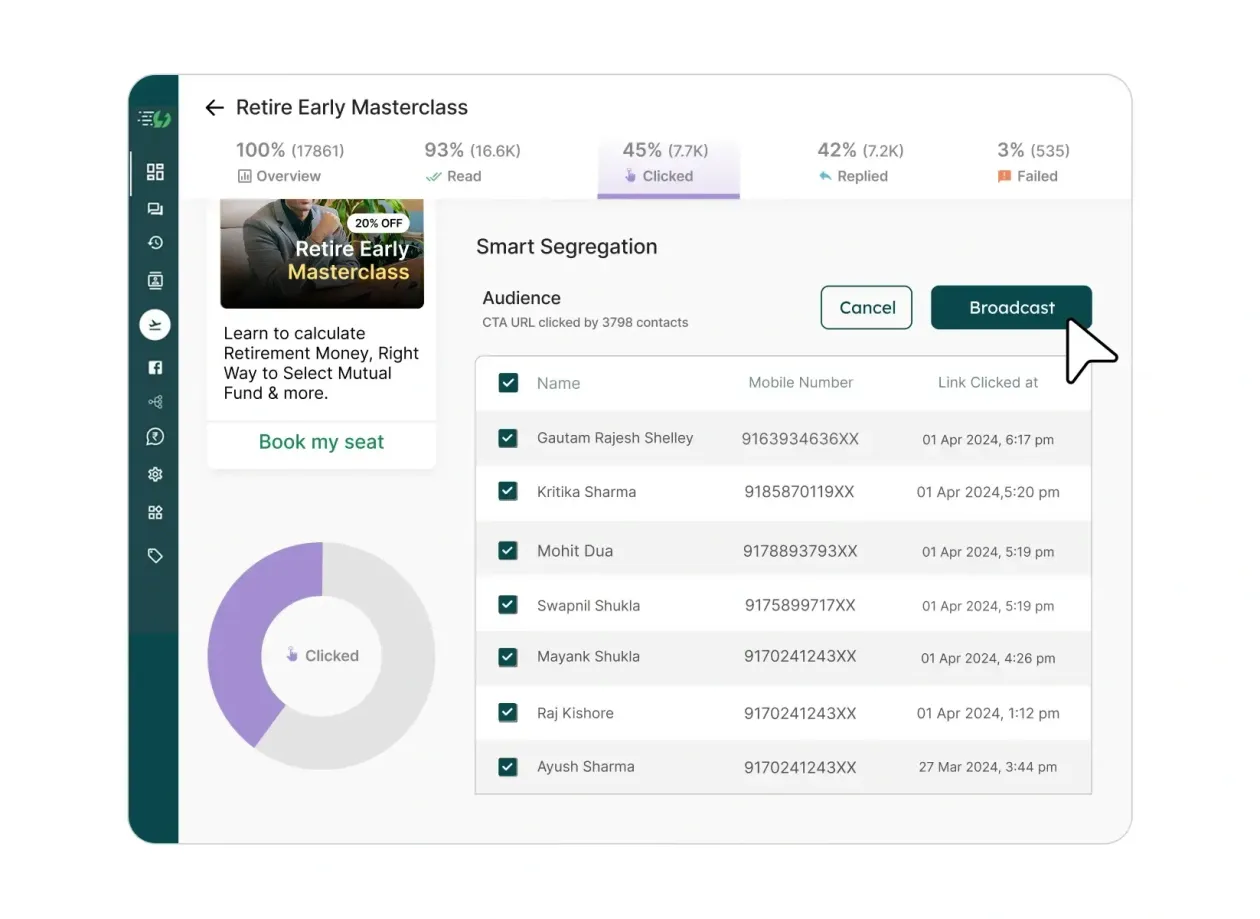Image resolution: width=1260 pixels, height=919 pixels.
Task: Open Settings from the sidebar
Action: pyautogui.click(x=155, y=474)
